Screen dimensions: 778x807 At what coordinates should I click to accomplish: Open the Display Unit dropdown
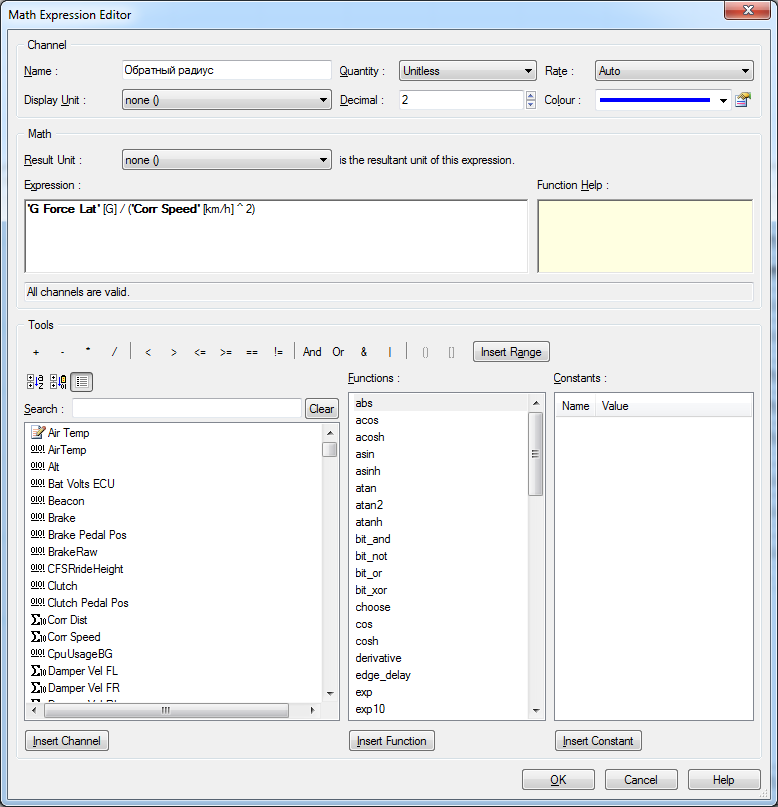click(226, 100)
